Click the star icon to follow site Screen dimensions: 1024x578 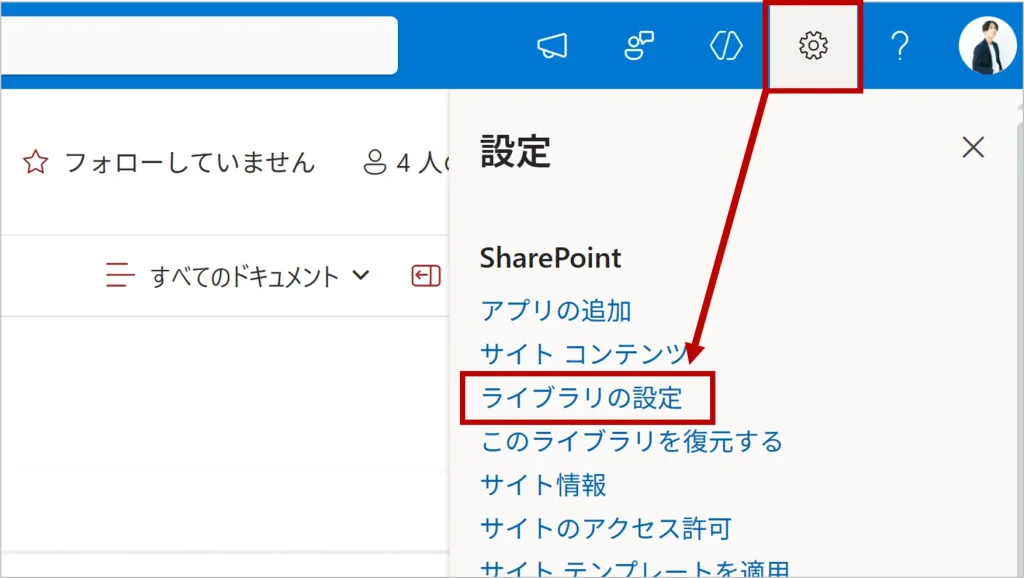click(35, 162)
